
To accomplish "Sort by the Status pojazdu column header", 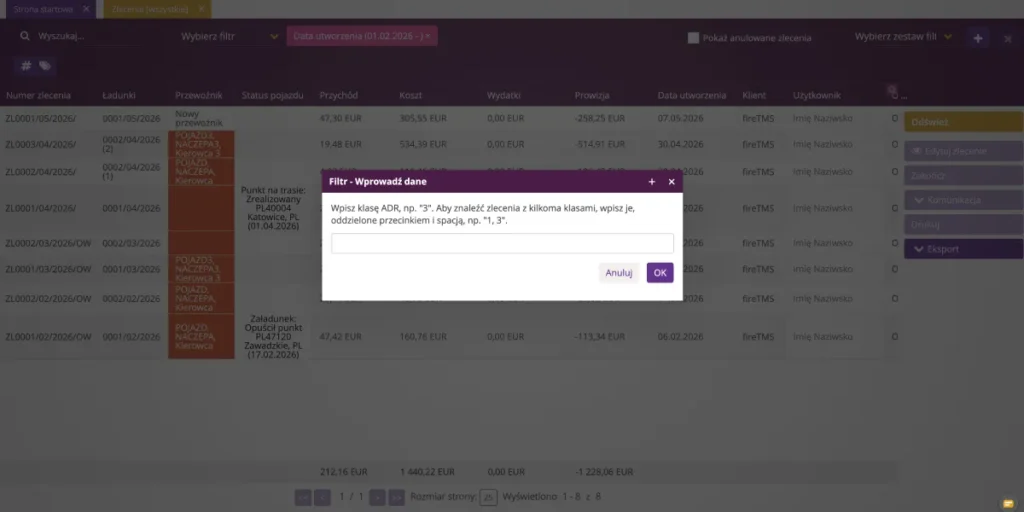I will pos(272,95).
